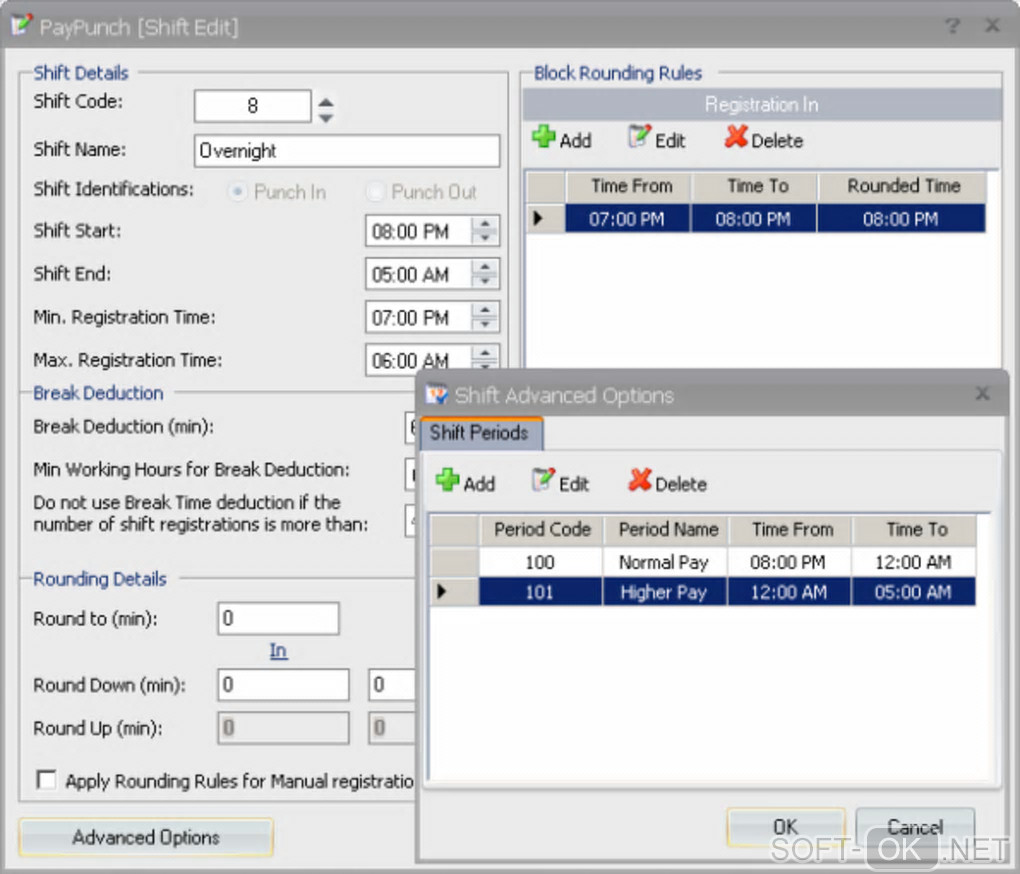Edit the selected block rounding rule
The height and width of the screenshot is (874, 1020).
click(656, 139)
